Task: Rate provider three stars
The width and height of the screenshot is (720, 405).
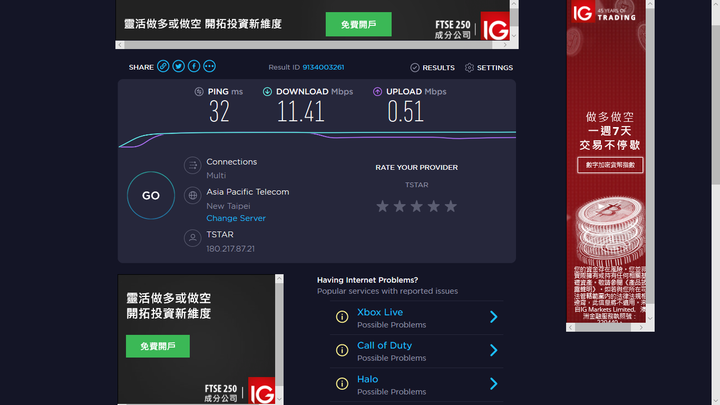Action: pyautogui.click(x=416, y=206)
